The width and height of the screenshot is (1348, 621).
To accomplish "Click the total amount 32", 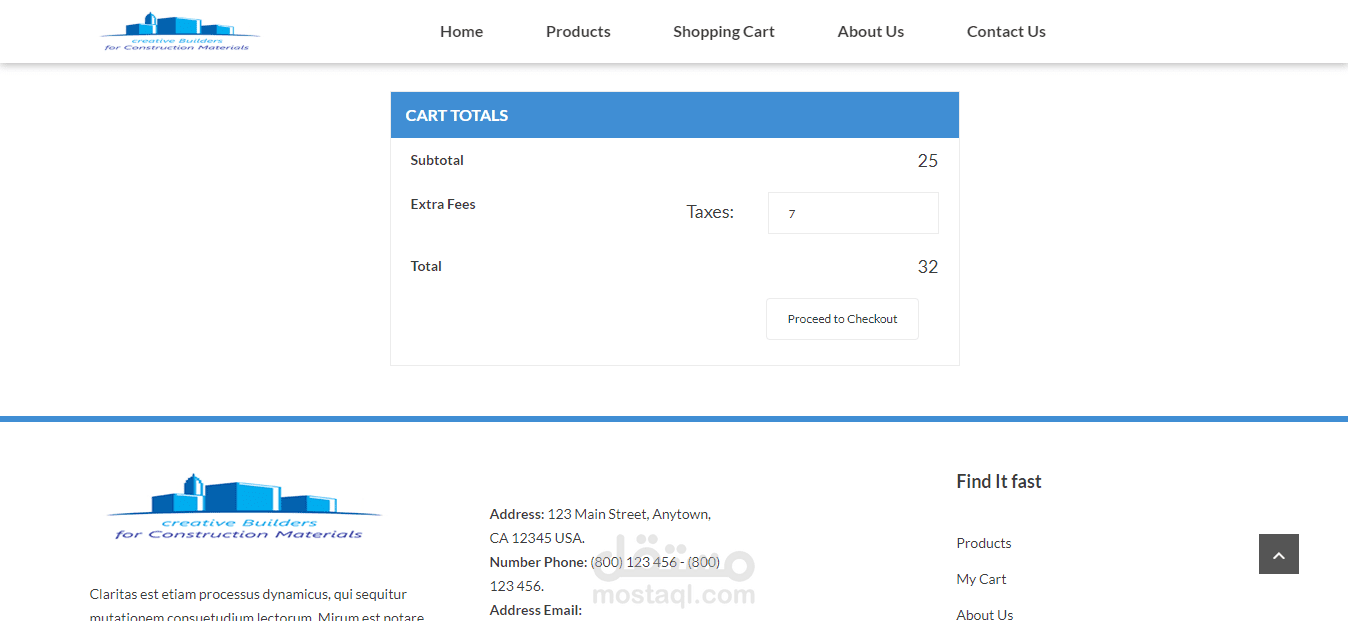I will click(927, 267).
